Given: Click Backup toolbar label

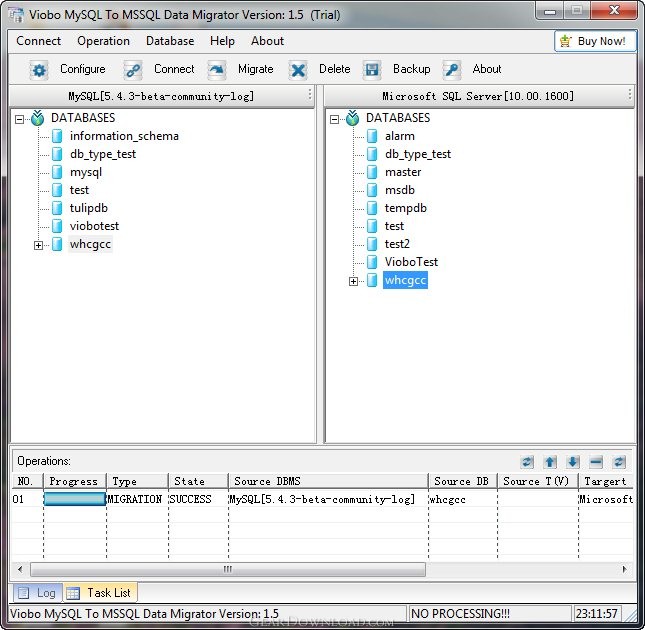Looking at the screenshot, I should pyautogui.click(x=411, y=69).
